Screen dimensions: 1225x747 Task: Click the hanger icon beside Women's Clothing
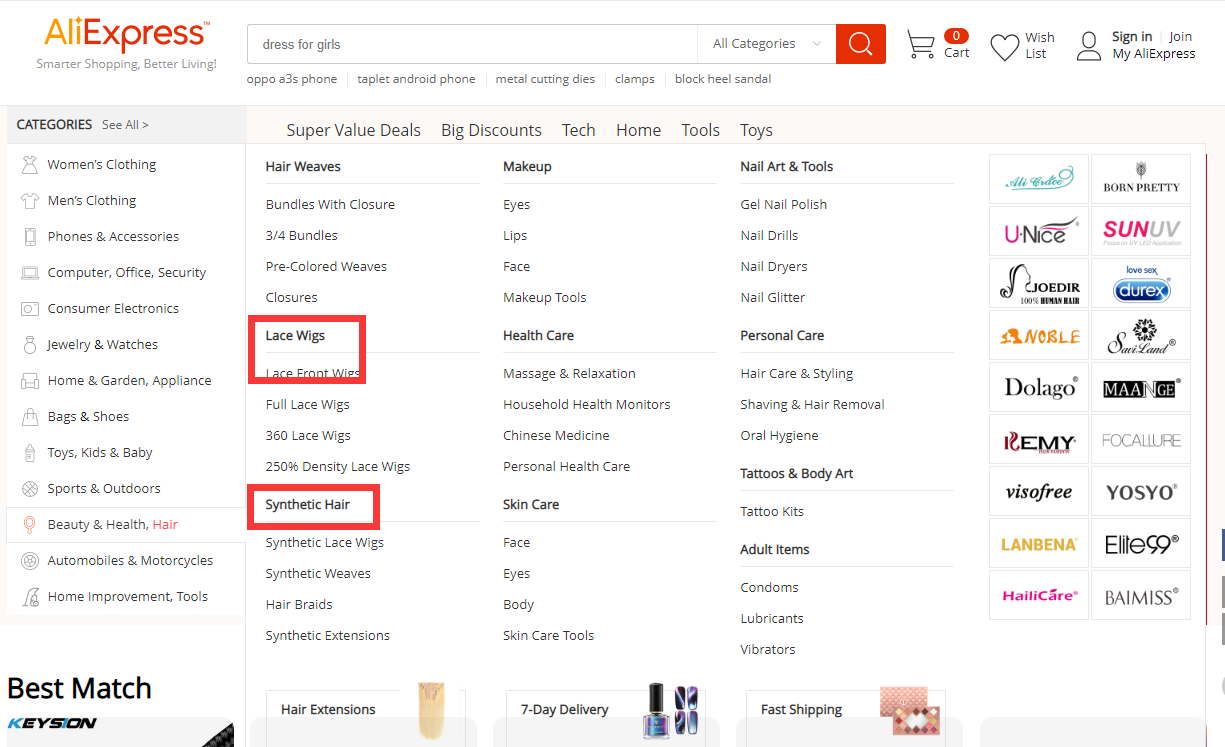(x=27, y=164)
